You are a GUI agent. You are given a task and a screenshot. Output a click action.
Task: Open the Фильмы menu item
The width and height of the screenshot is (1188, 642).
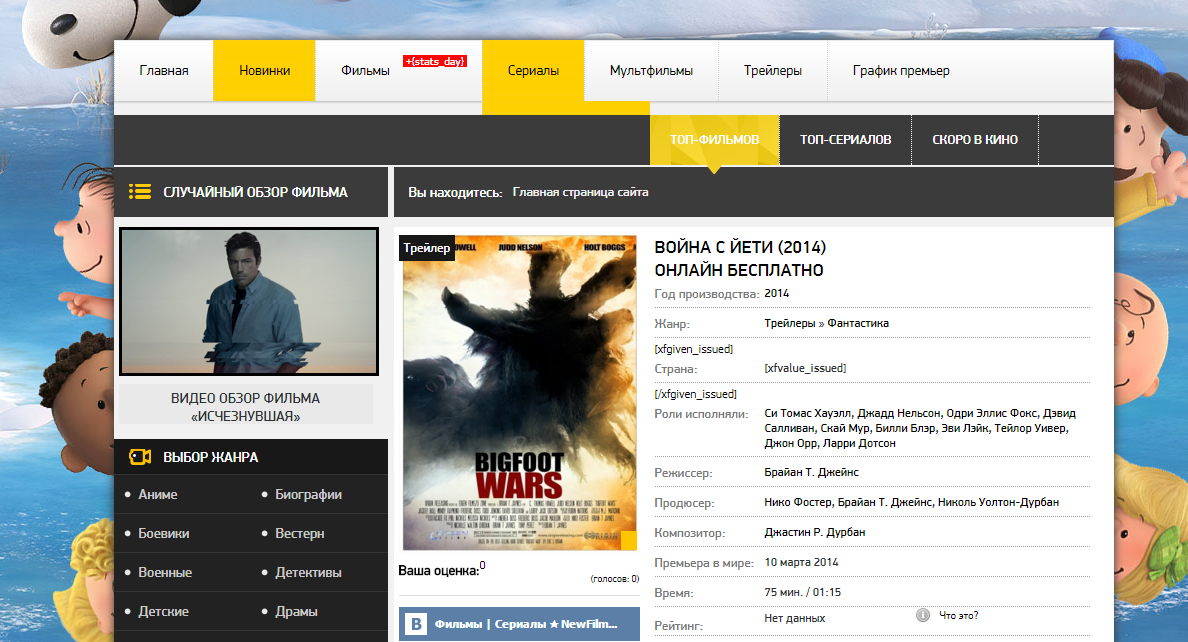click(x=365, y=70)
